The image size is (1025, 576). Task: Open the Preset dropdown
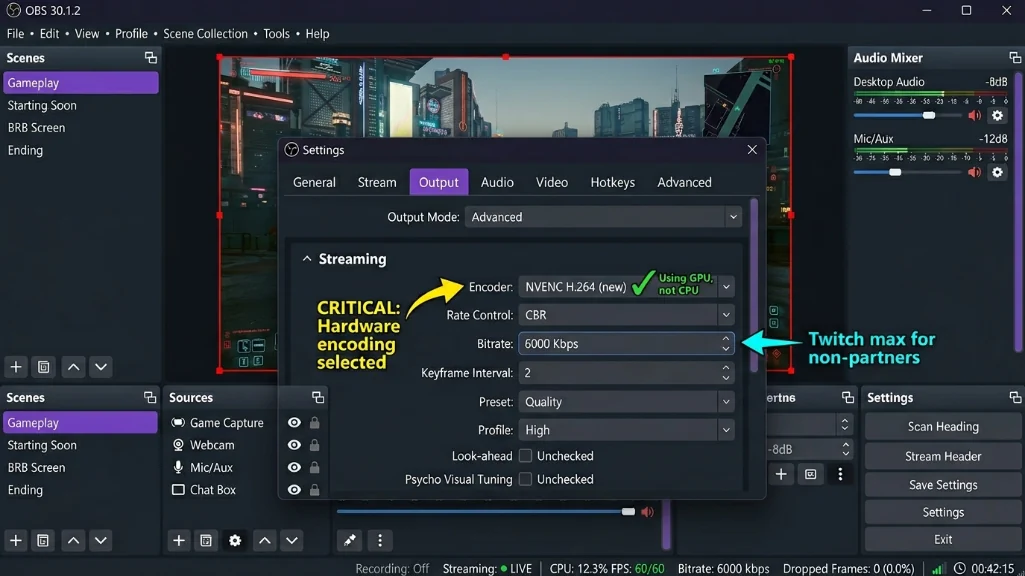[626, 402]
